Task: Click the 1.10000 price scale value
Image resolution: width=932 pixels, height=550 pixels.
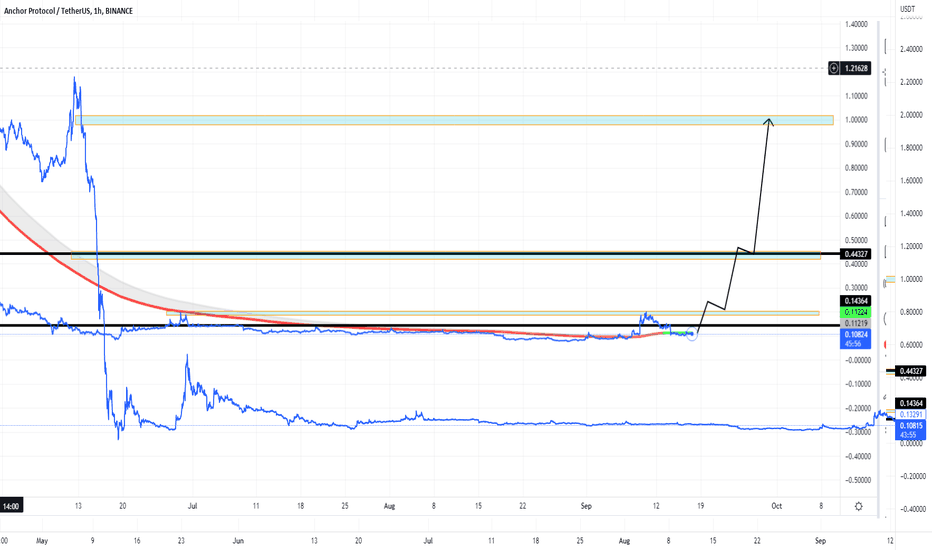Action: click(856, 96)
